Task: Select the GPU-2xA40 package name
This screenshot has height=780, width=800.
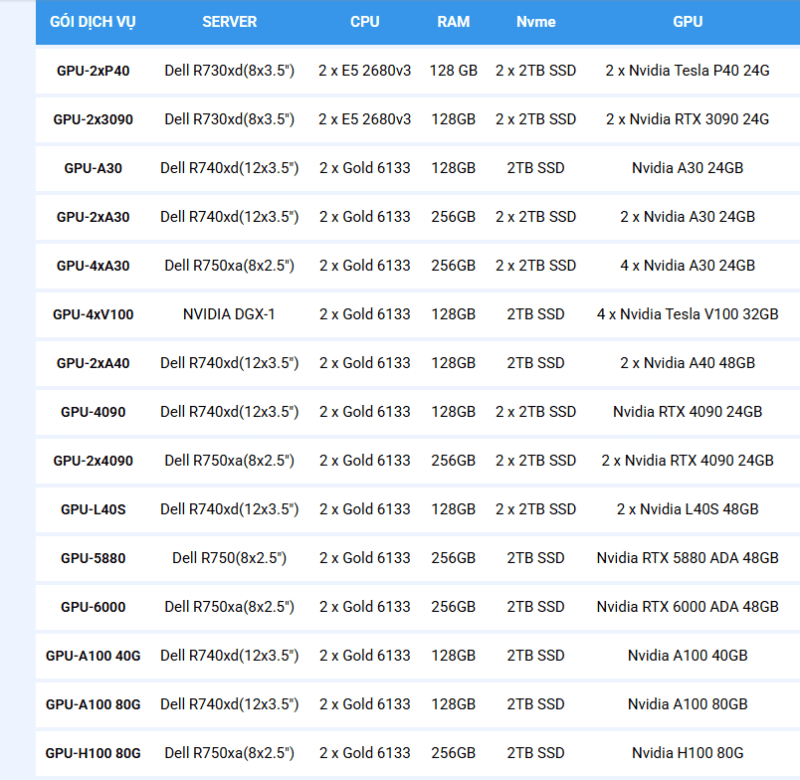Action: 93,363
